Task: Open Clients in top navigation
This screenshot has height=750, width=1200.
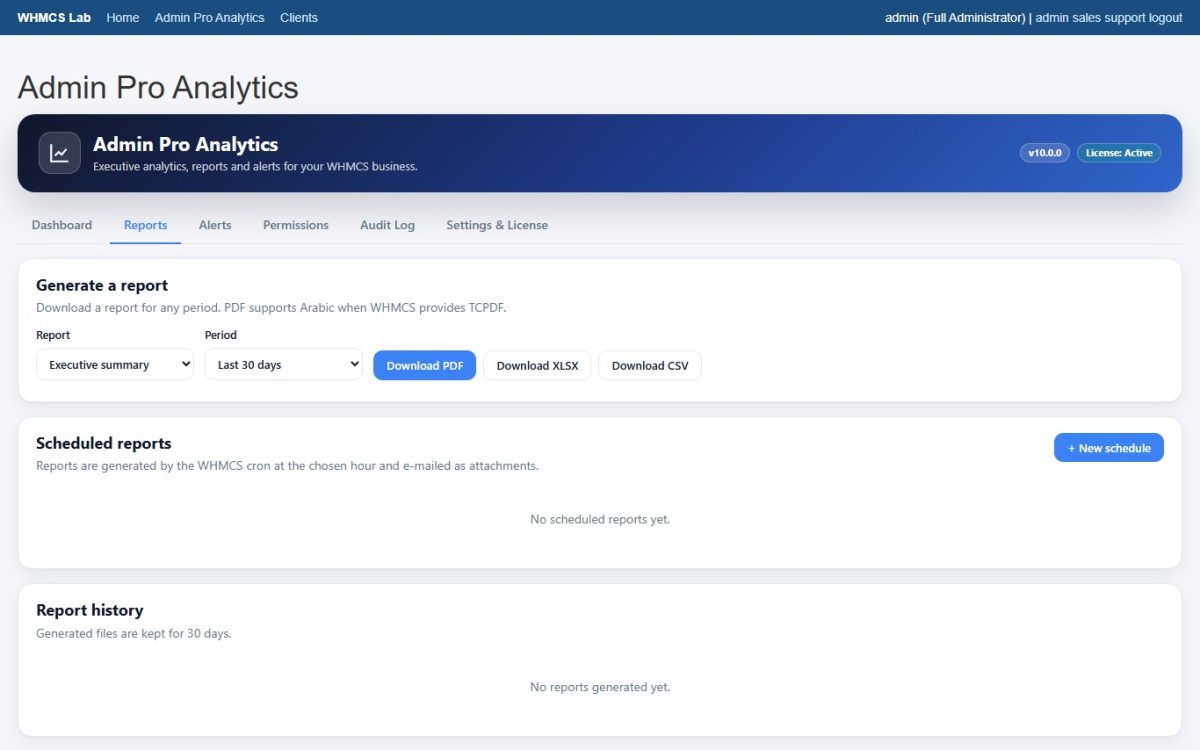Action: 299,17
